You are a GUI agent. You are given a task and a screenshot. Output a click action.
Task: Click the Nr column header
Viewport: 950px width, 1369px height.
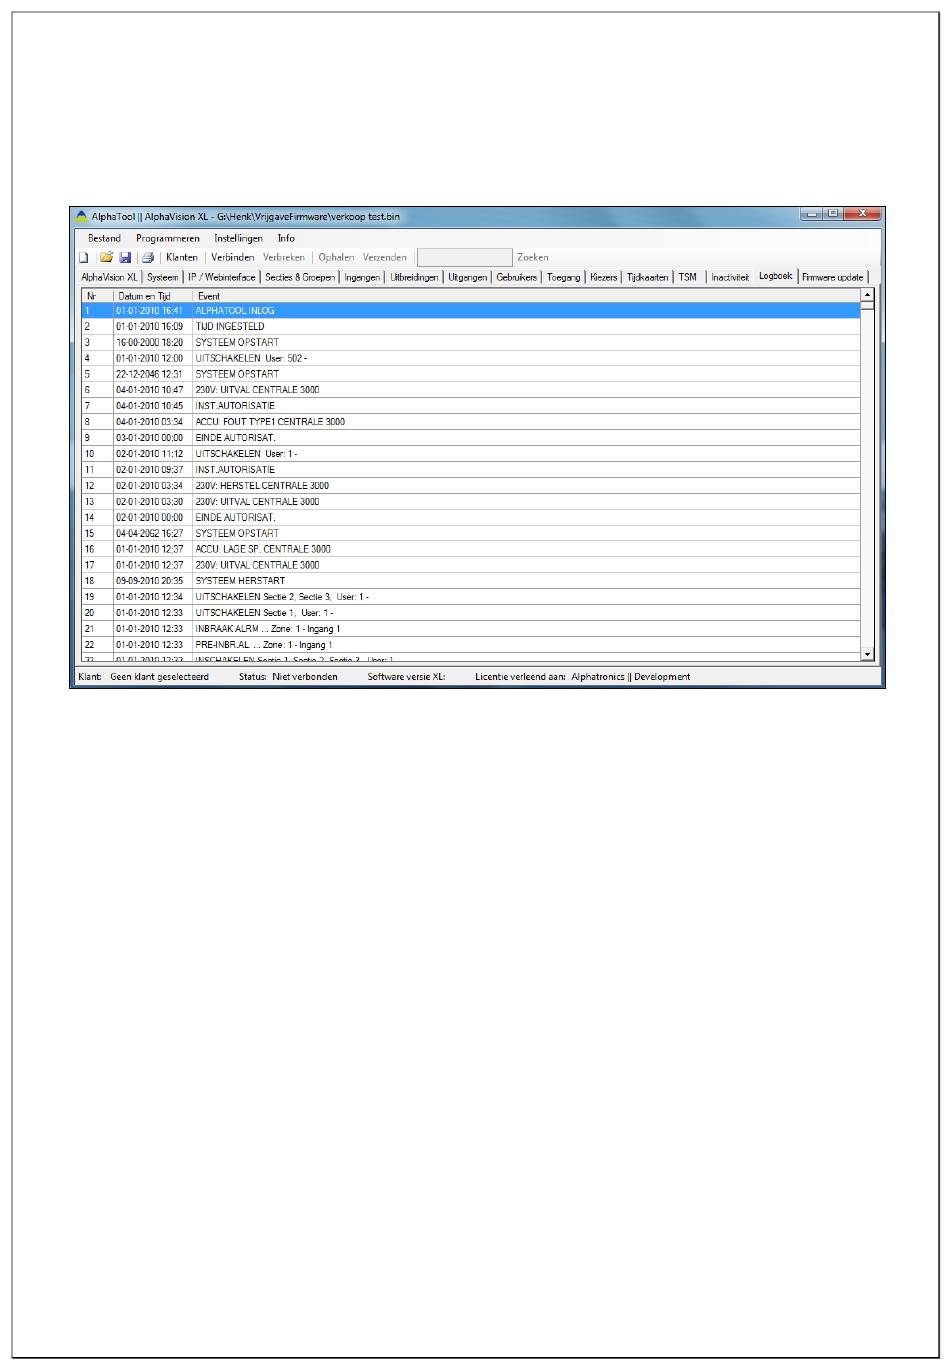(x=97, y=296)
